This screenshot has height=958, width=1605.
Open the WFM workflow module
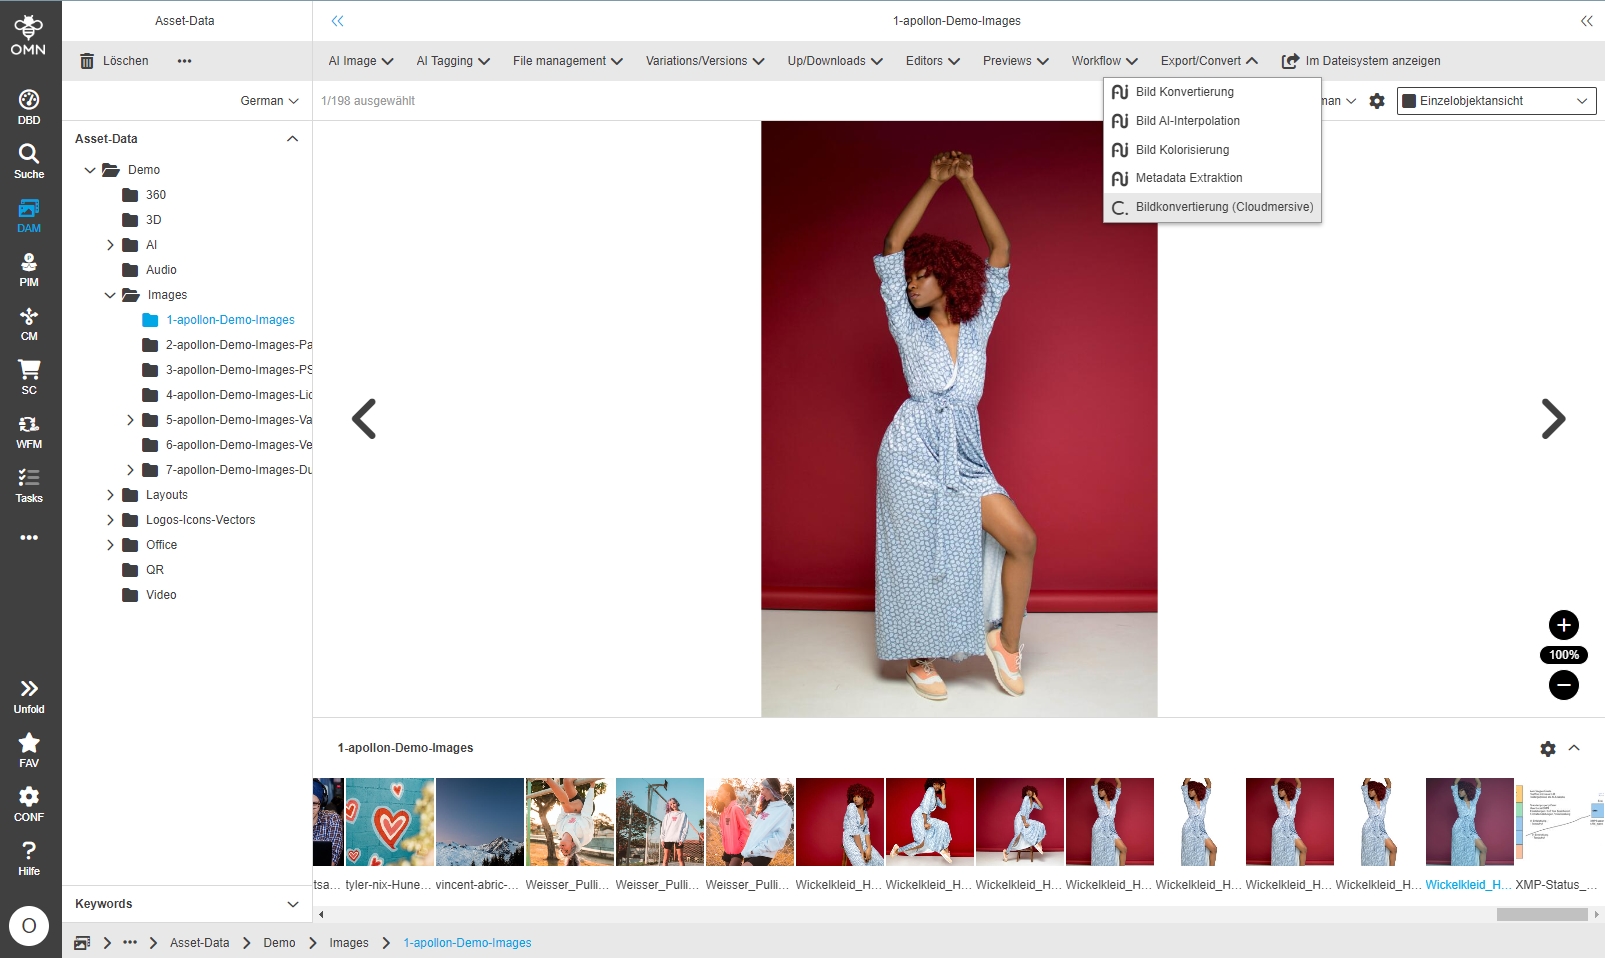click(29, 431)
